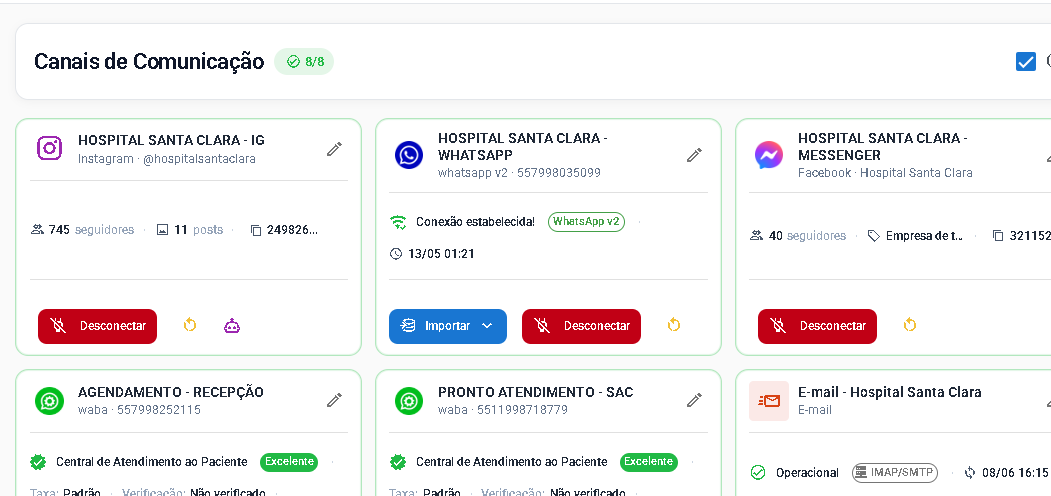Click the Operacional status text
1051x496 pixels.
click(807, 473)
